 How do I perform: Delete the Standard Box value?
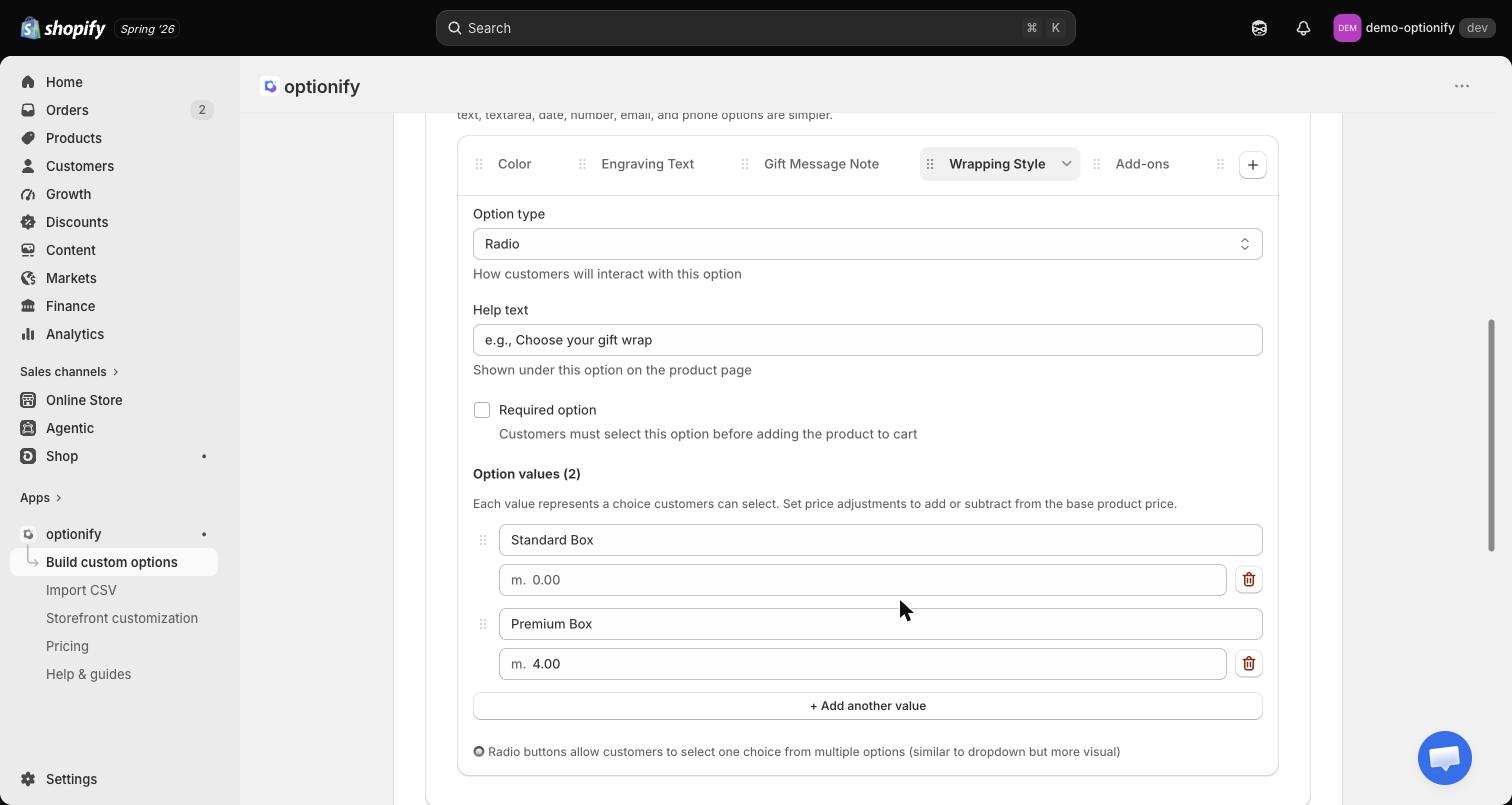click(1249, 580)
